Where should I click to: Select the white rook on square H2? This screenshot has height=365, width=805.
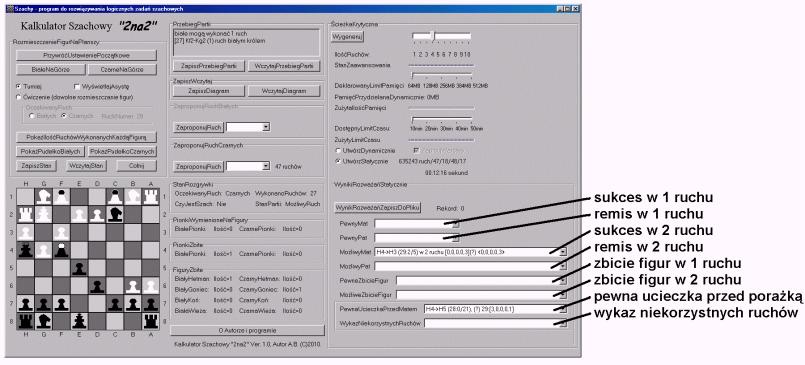[x=25, y=214]
